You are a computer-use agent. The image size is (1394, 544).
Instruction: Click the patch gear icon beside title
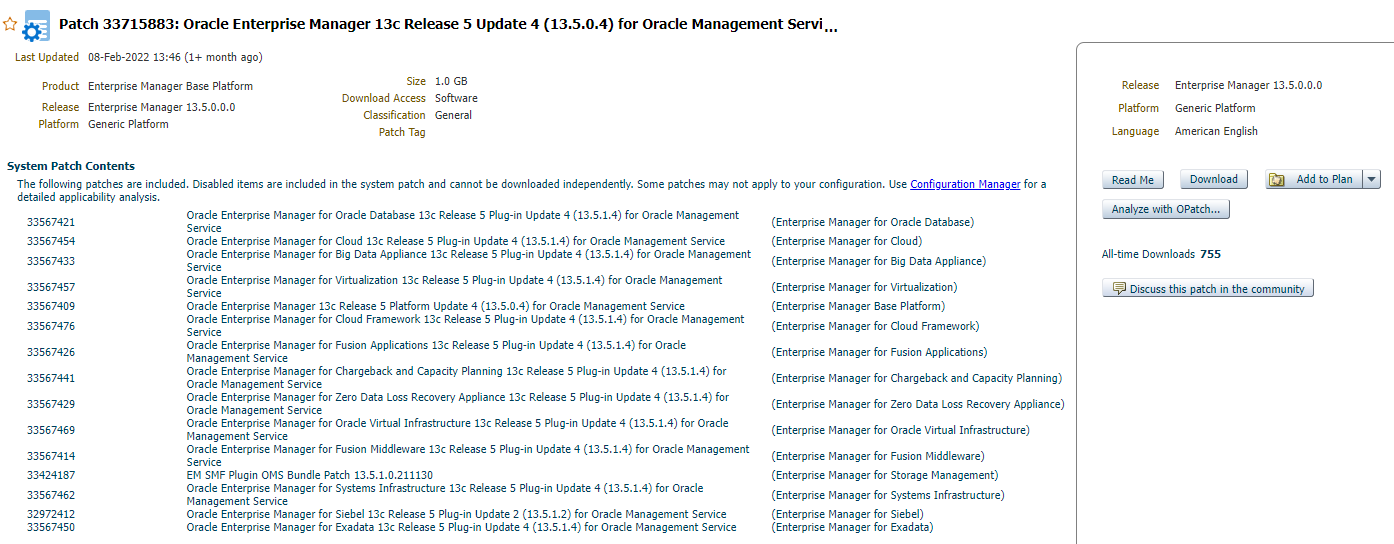coord(37,25)
